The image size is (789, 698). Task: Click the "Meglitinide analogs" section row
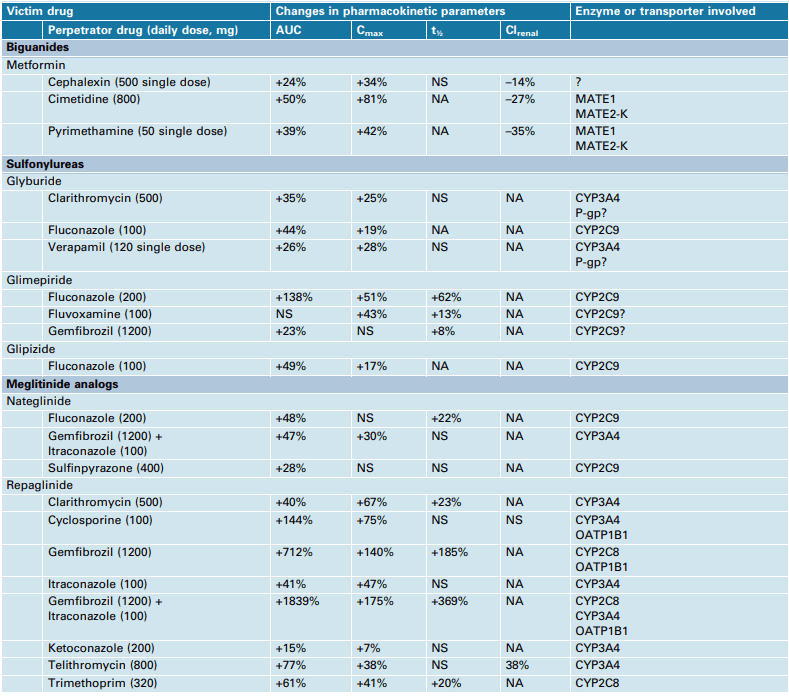[394, 384]
